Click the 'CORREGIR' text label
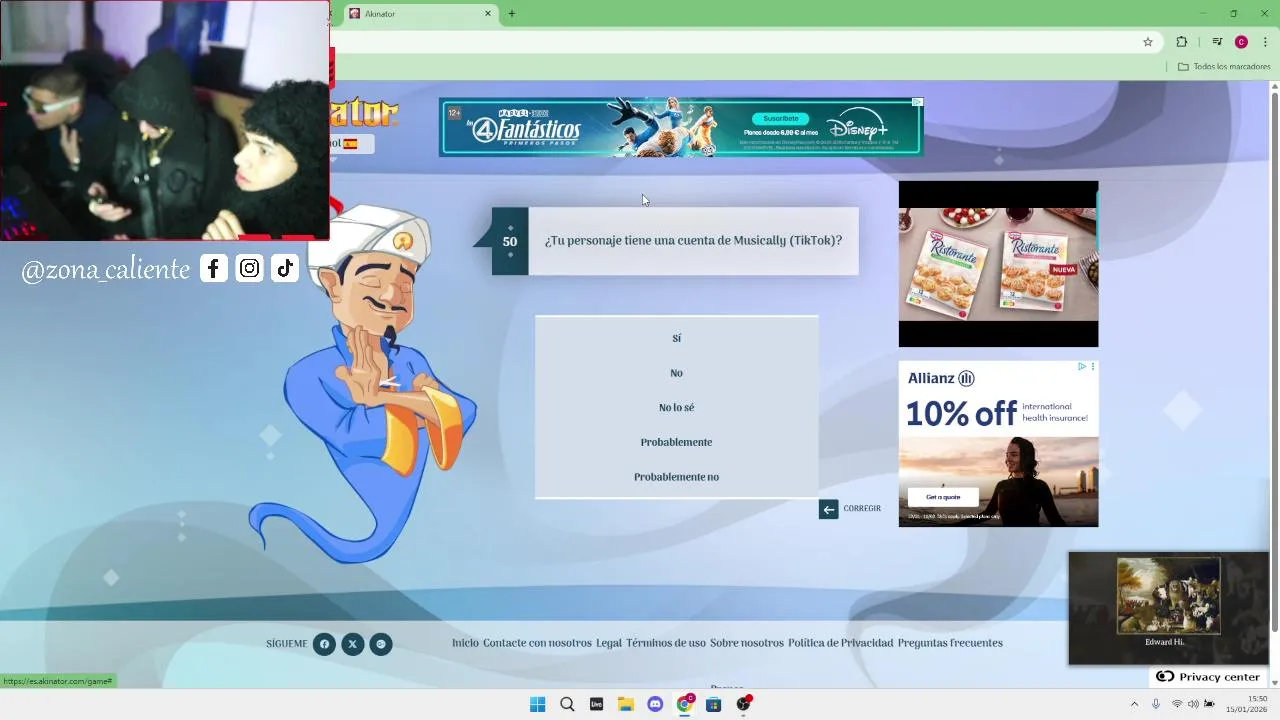Screen dimensions: 1280x720 point(862,509)
